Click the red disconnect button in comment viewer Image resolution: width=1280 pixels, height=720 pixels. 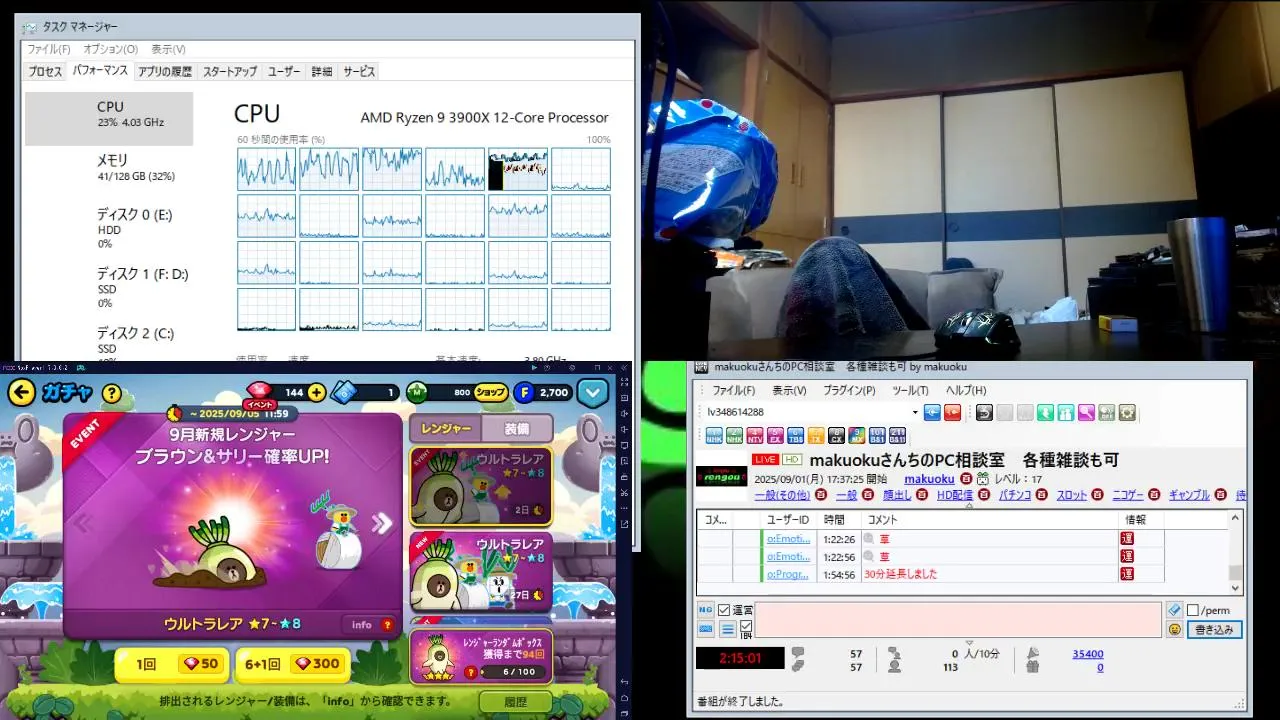952,412
